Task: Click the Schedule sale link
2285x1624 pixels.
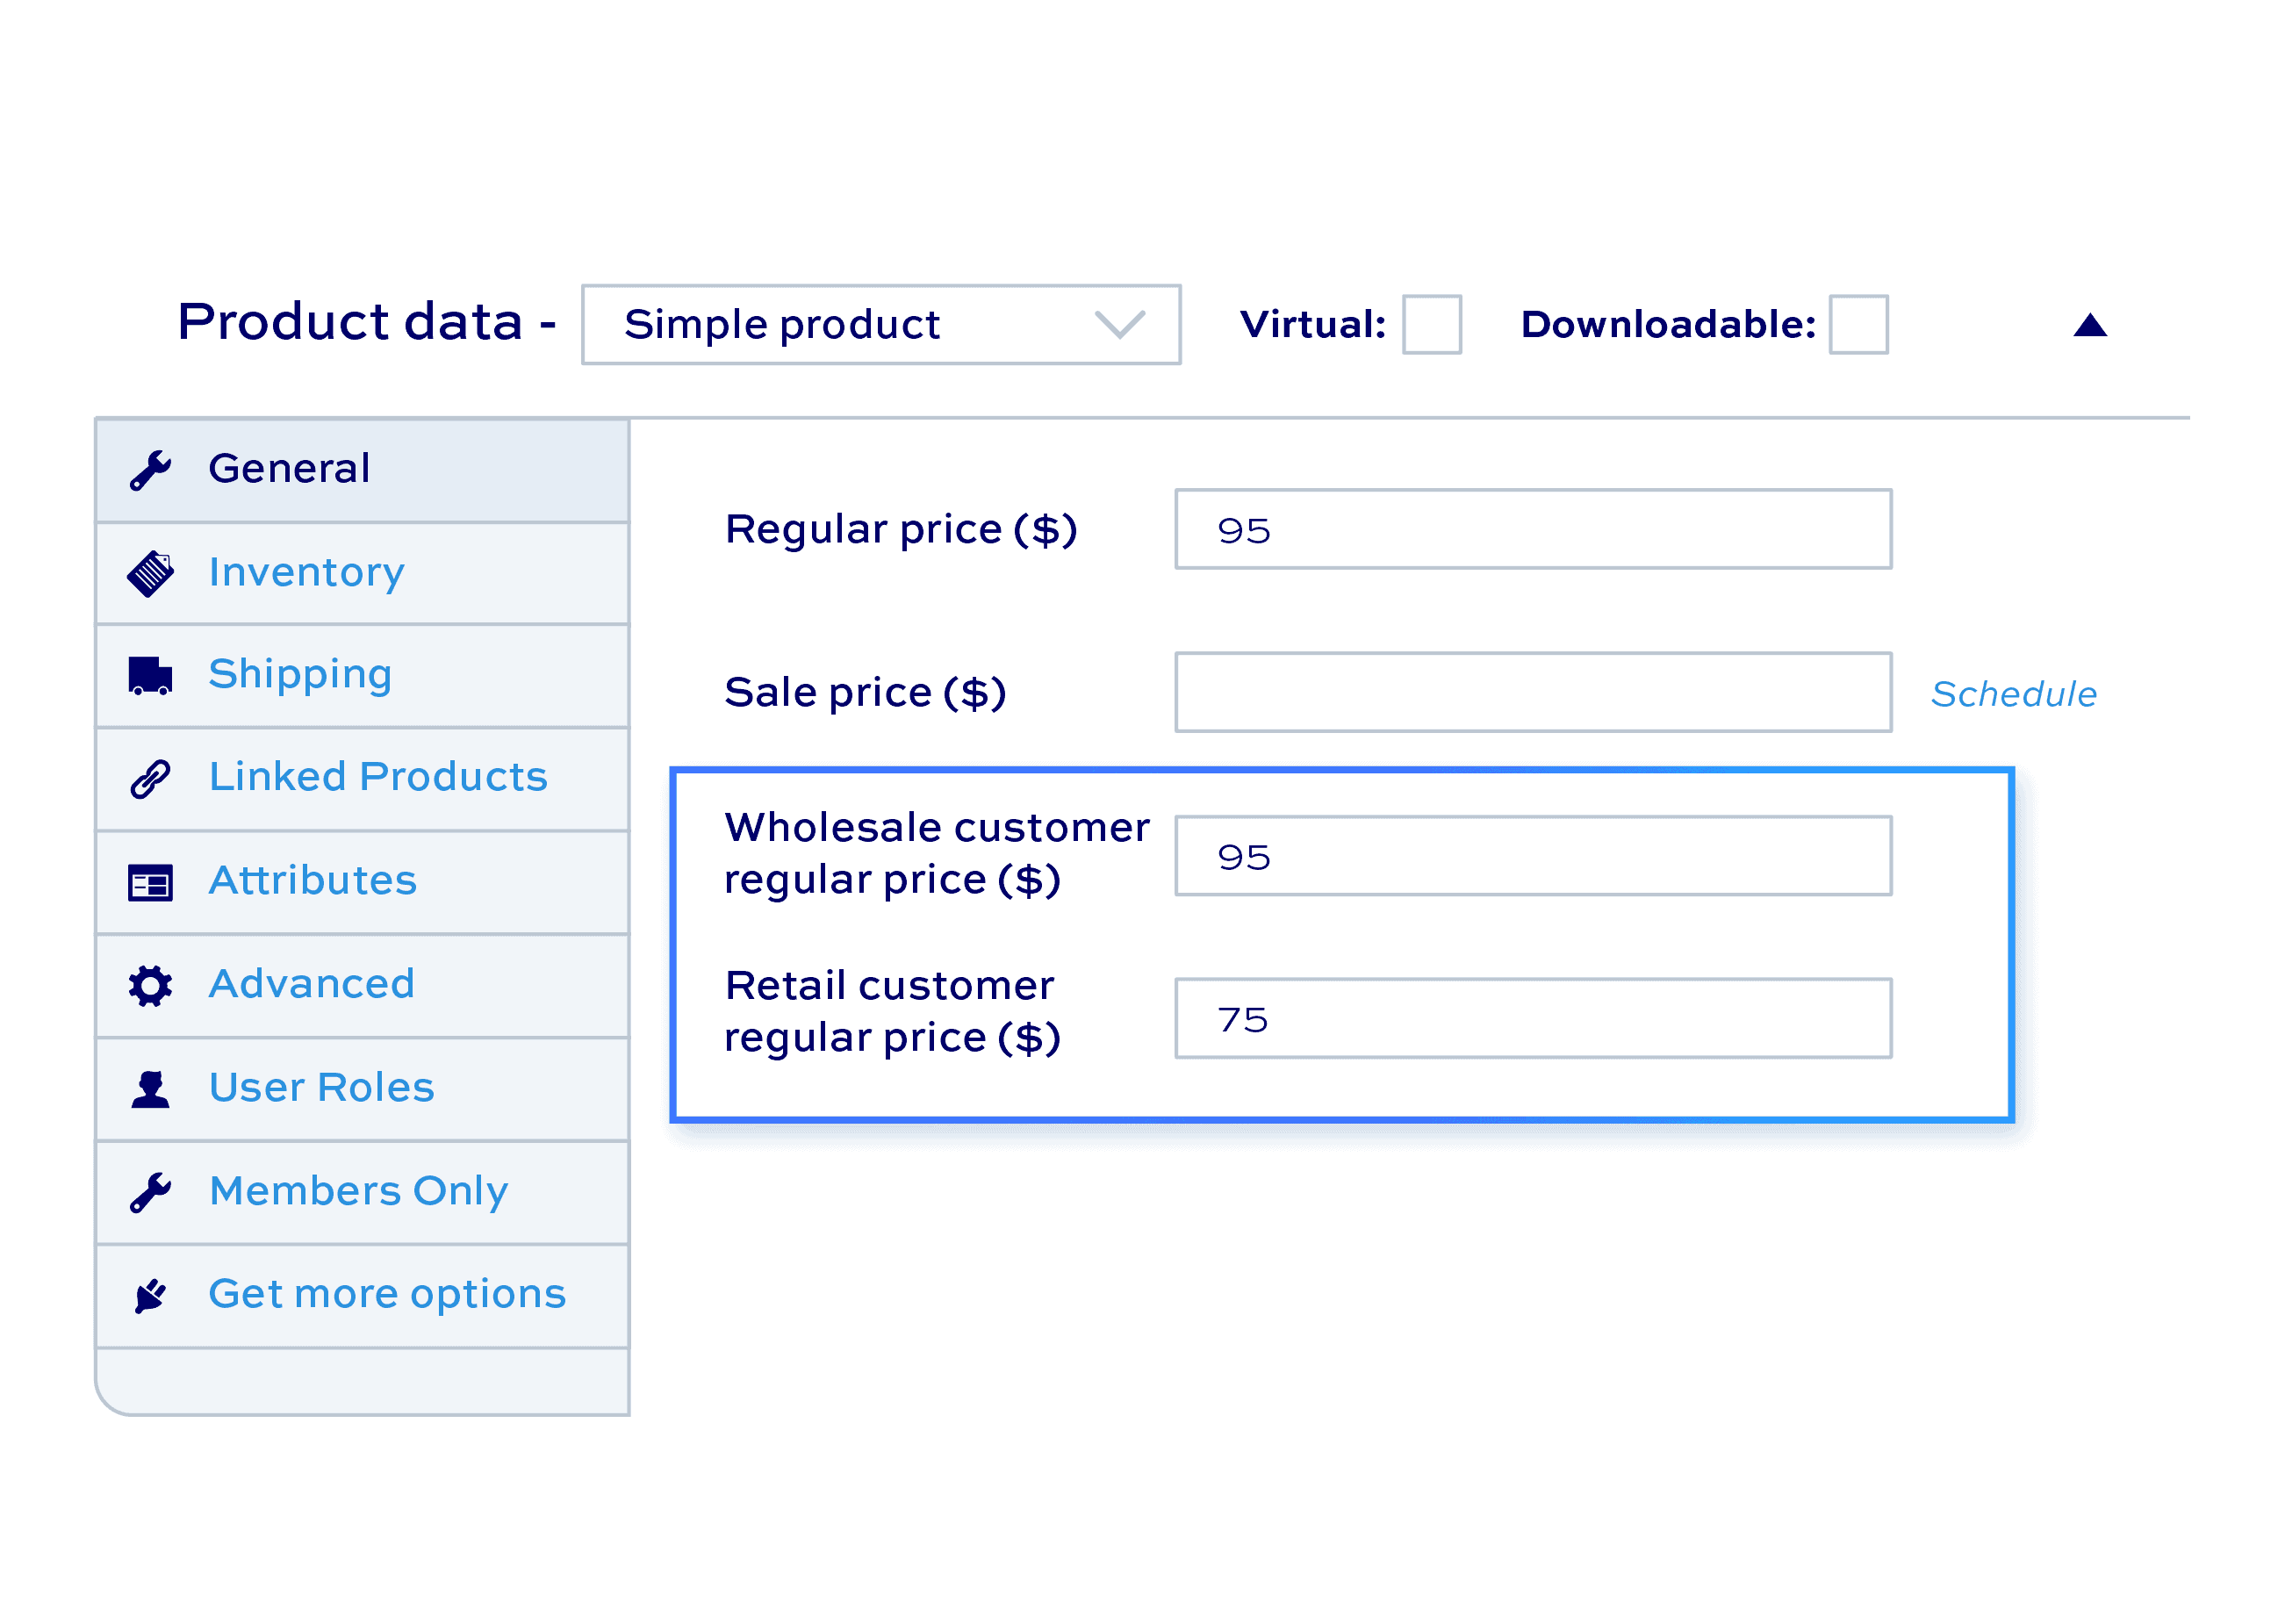Action: 2013,693
